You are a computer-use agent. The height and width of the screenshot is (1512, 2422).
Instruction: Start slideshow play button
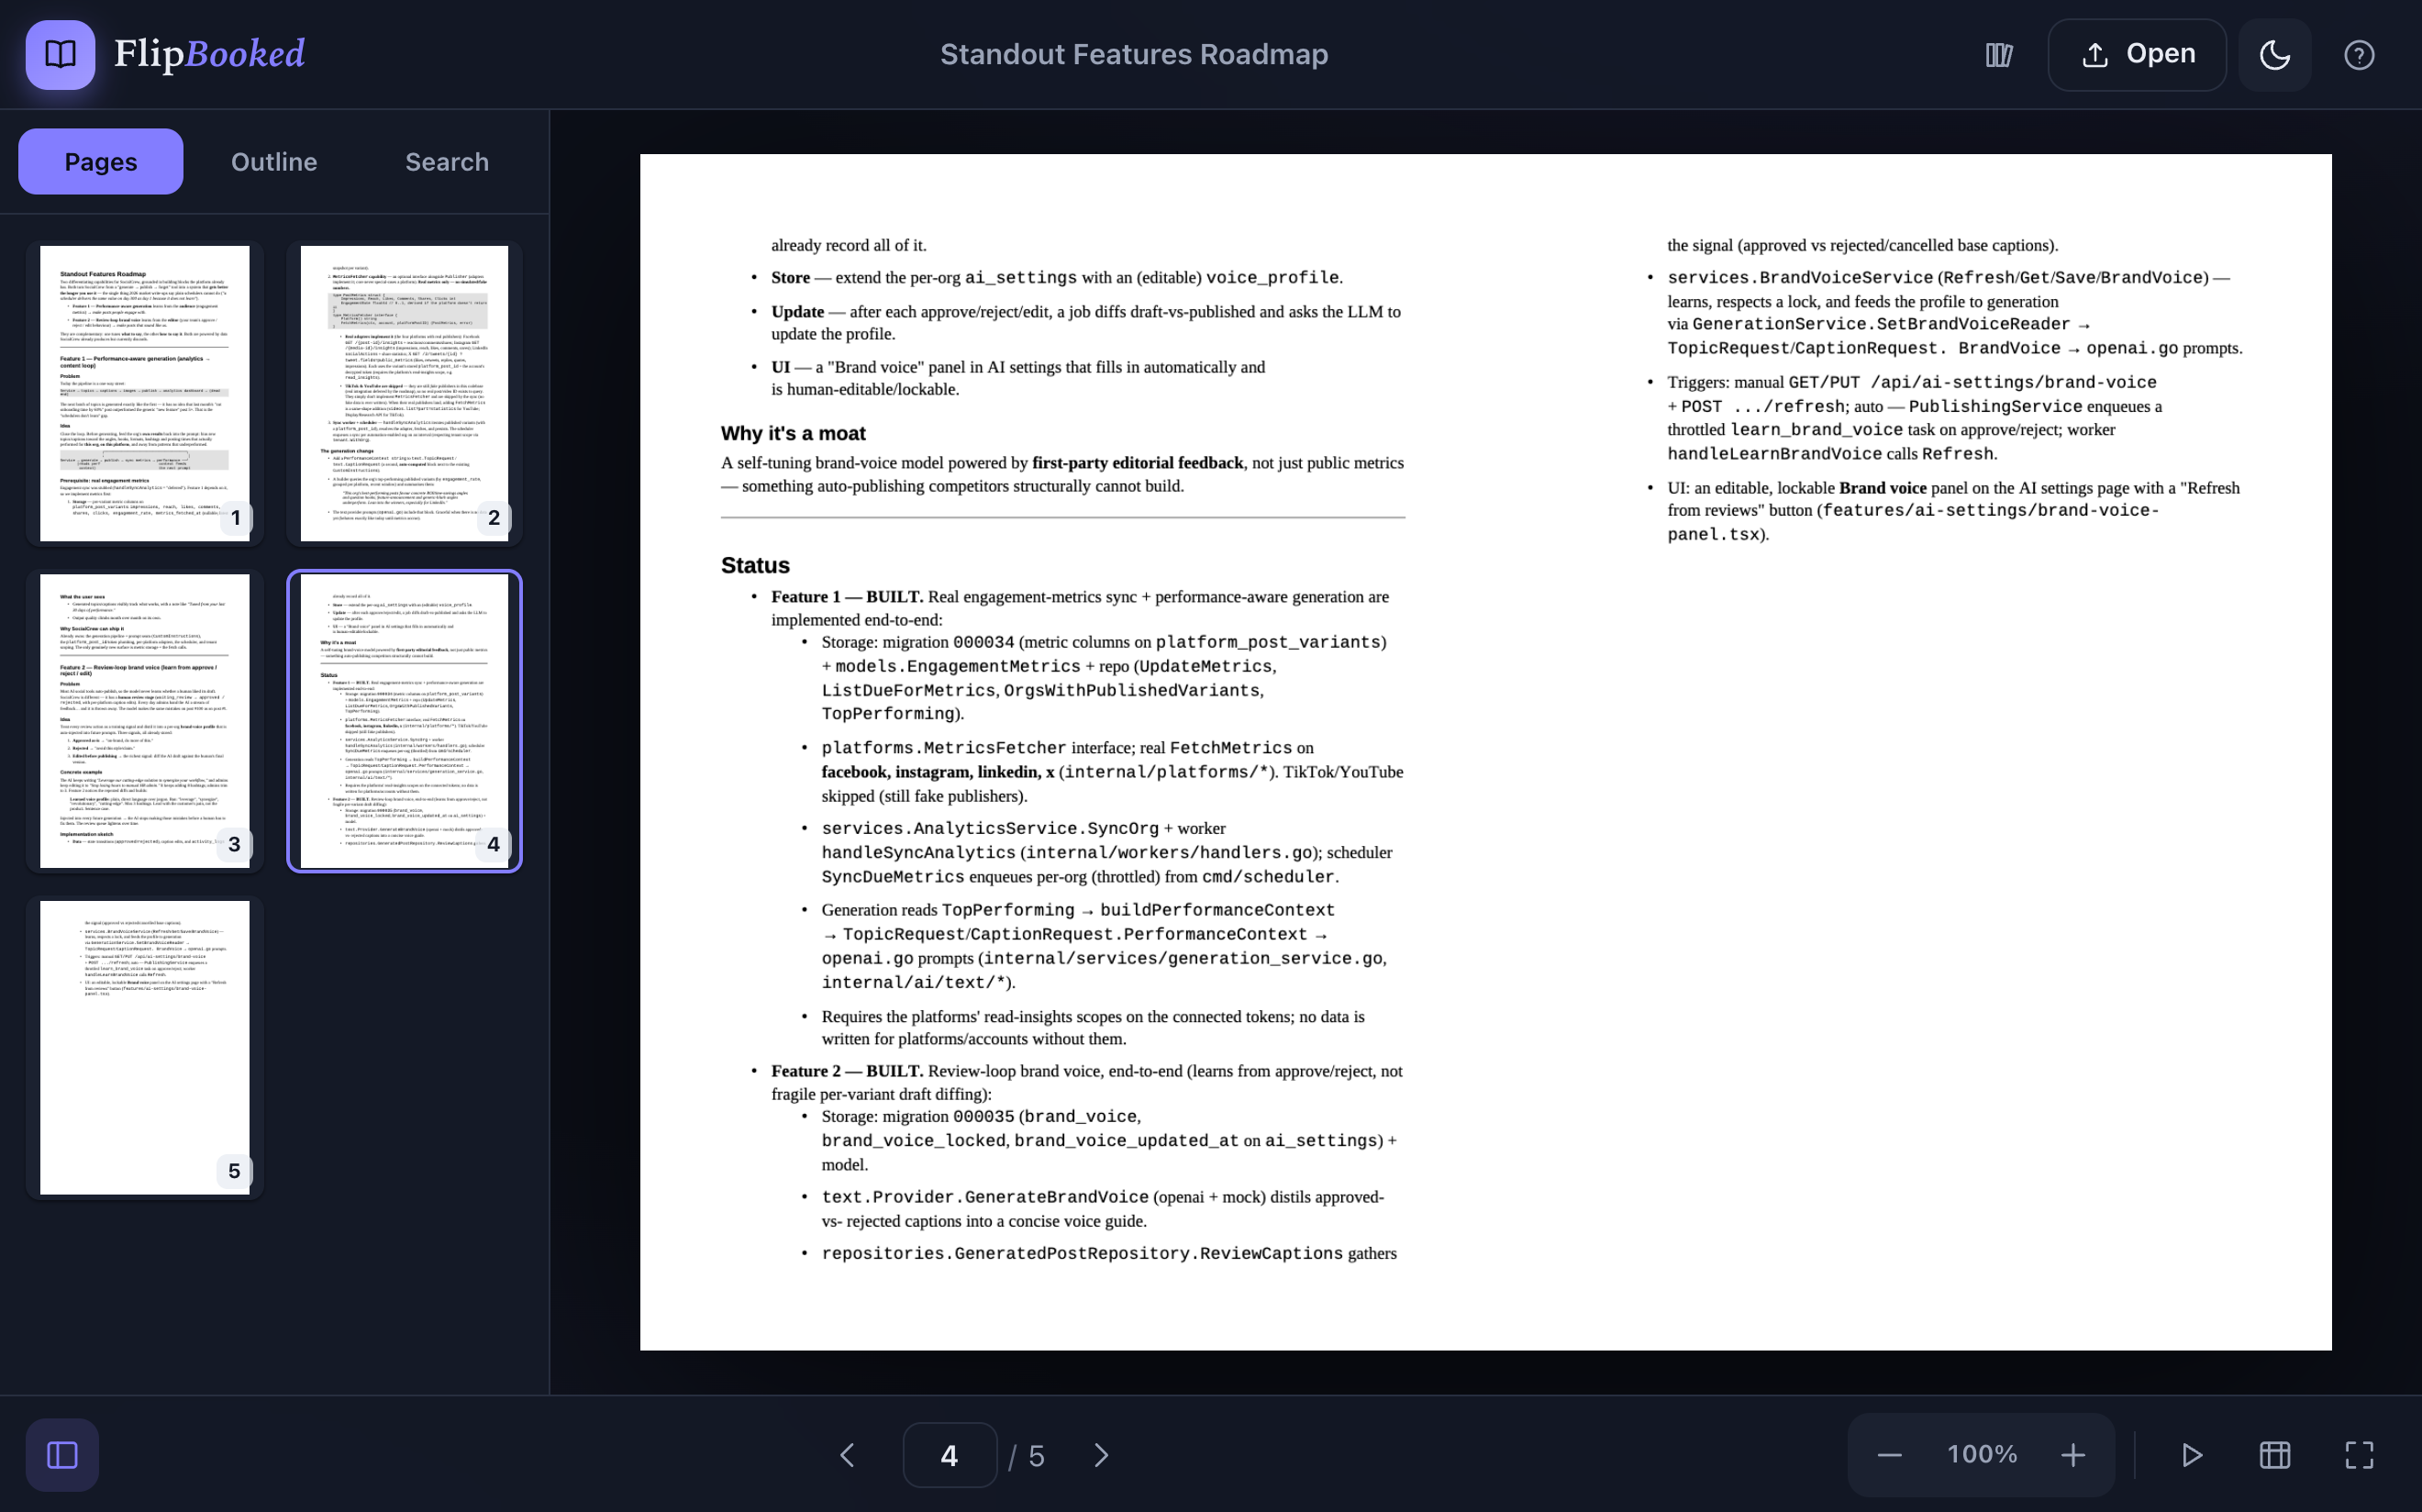click(2191, 1454)
